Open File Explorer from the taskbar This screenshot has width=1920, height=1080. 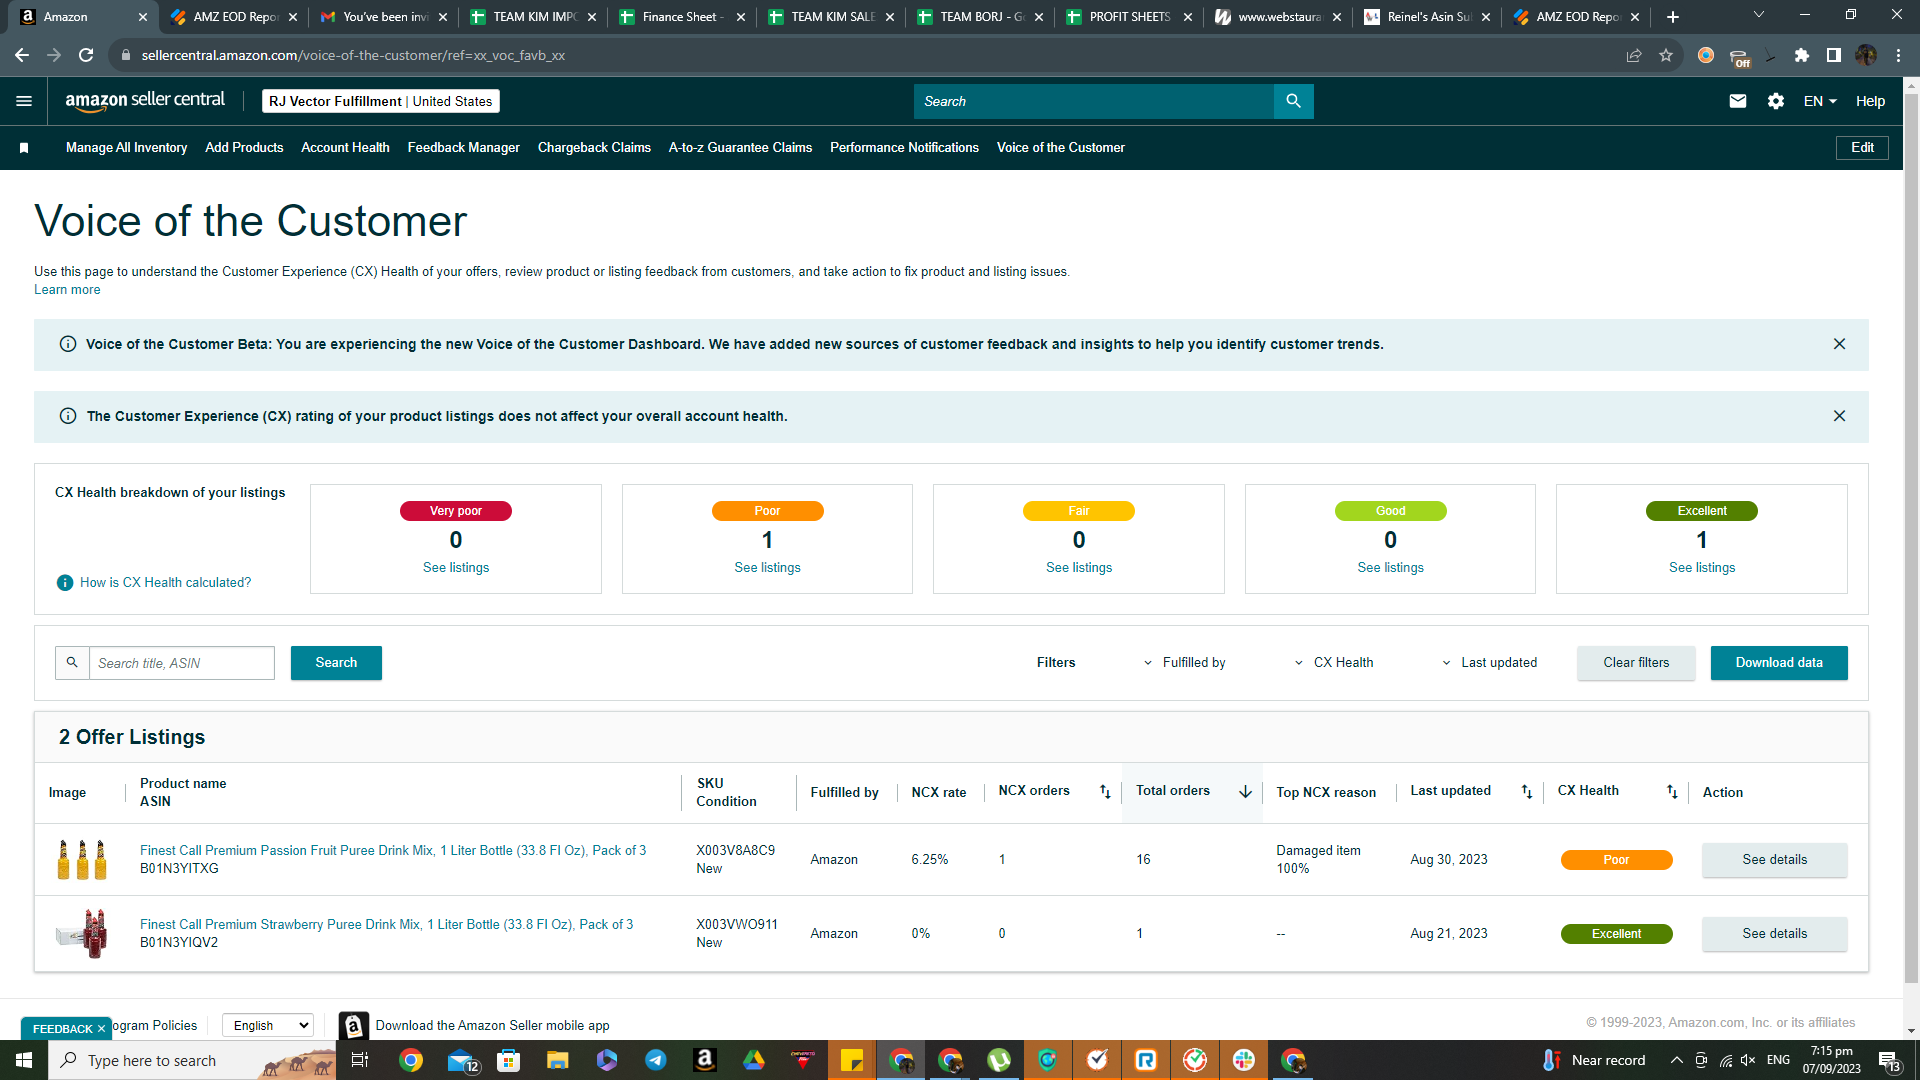click(x=558, y=1060)
